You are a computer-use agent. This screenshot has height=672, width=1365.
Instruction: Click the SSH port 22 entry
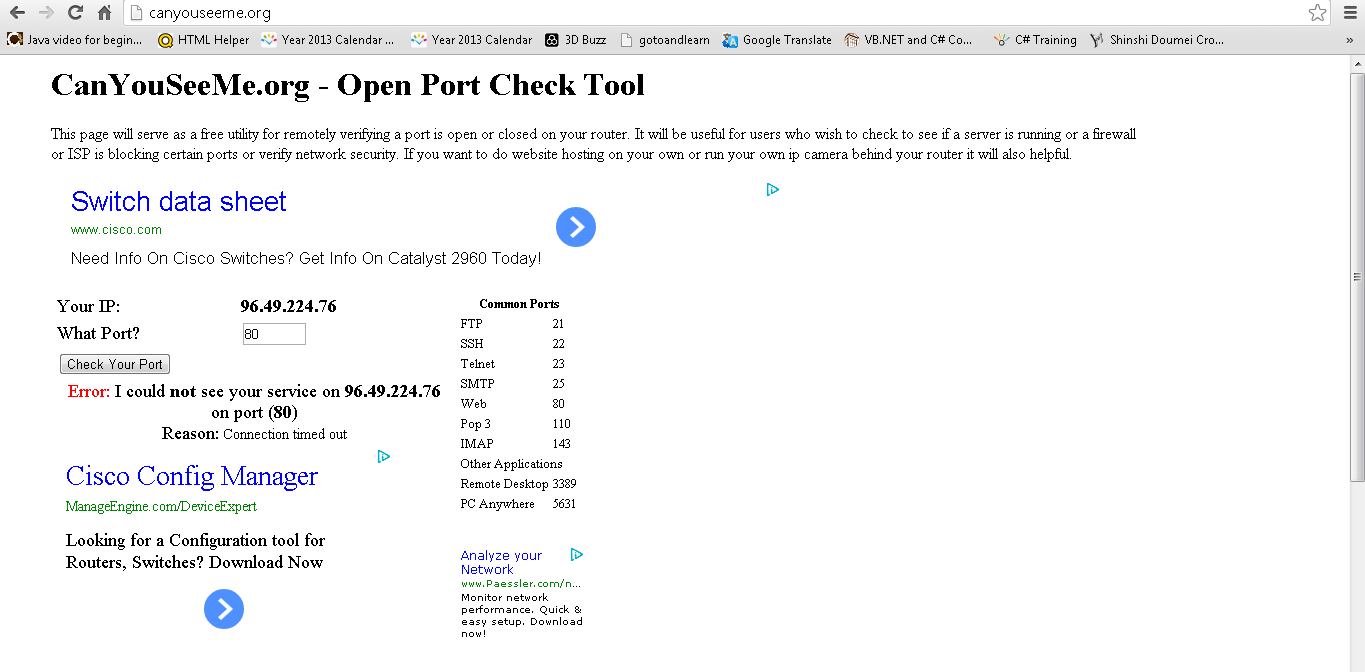click(512, 344)
